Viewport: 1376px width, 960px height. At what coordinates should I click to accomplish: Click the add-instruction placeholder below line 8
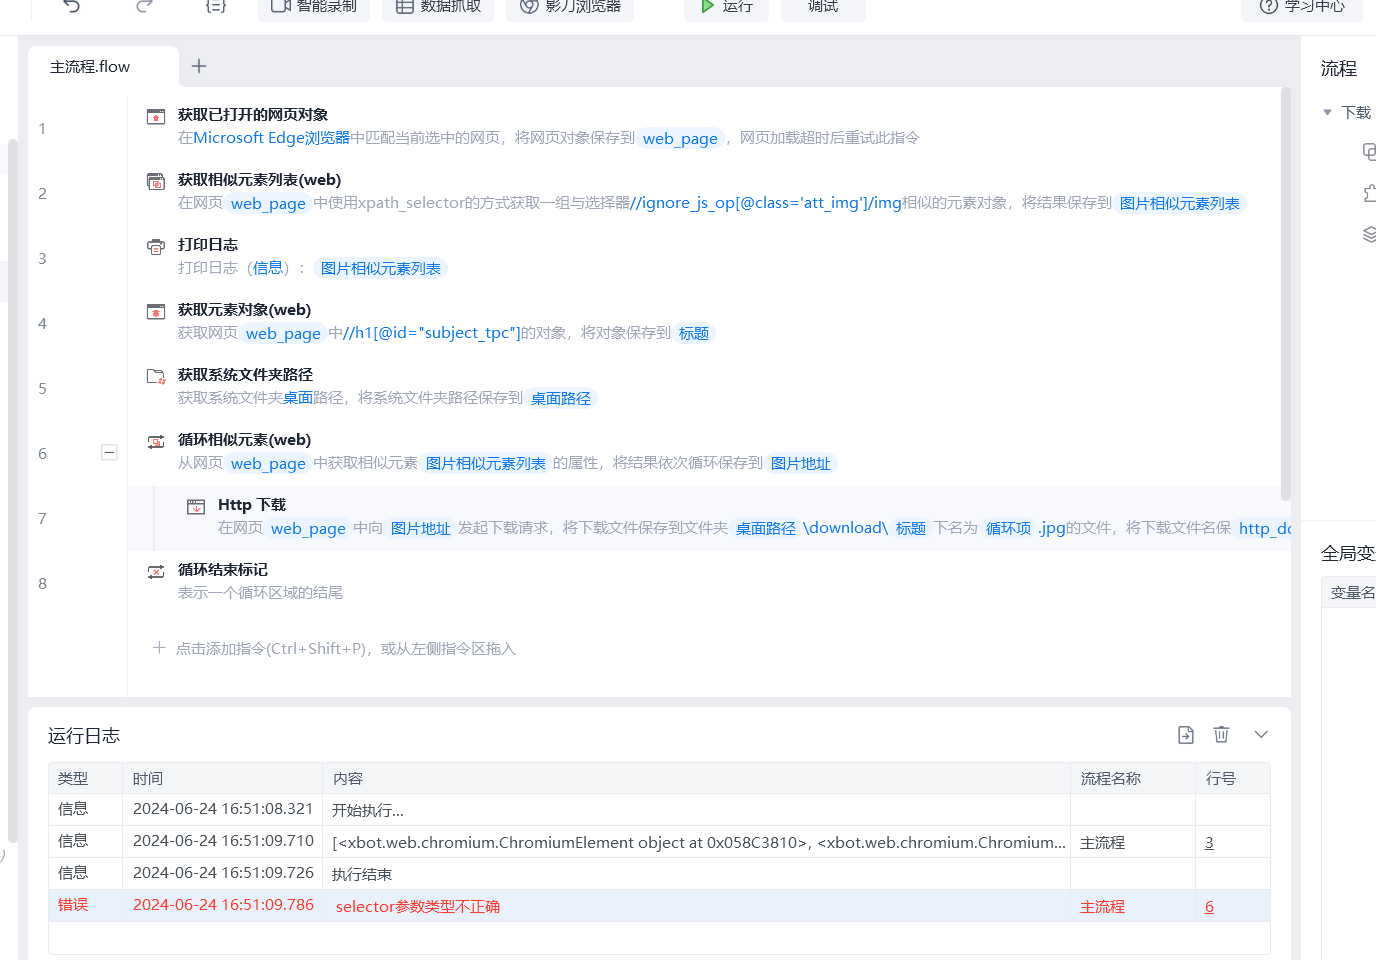345,649
